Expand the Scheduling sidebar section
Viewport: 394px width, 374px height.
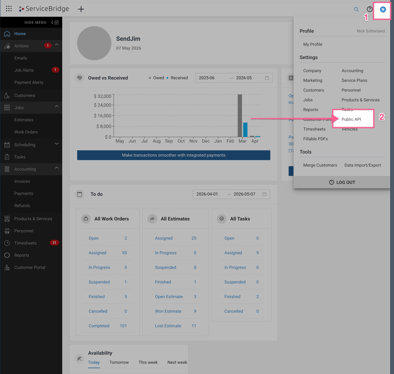[57, 144]
